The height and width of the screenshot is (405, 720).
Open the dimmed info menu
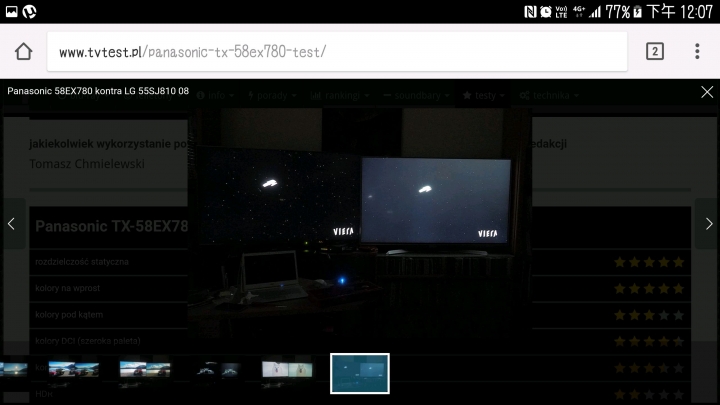point(215,96)
